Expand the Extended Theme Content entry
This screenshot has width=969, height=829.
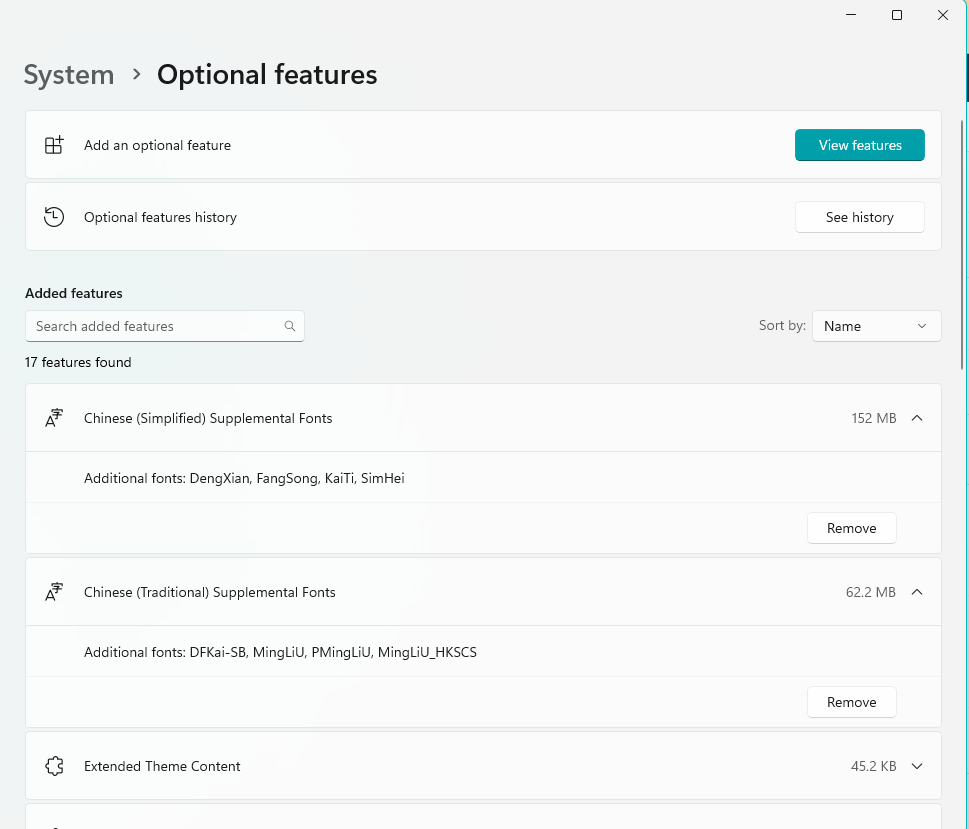pyautogui.click(x=917, y=767)
